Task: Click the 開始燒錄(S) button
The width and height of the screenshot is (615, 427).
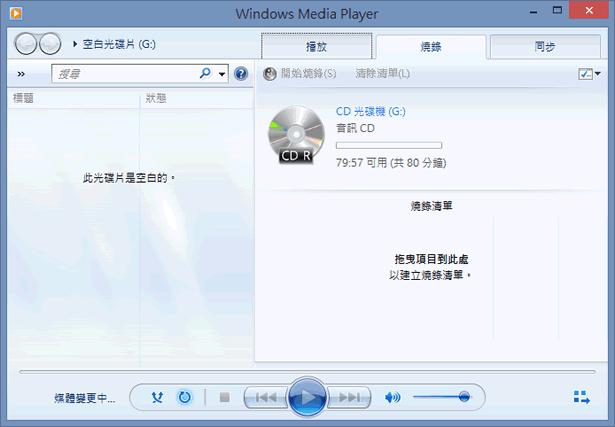Action: click(x=300, y=73)
